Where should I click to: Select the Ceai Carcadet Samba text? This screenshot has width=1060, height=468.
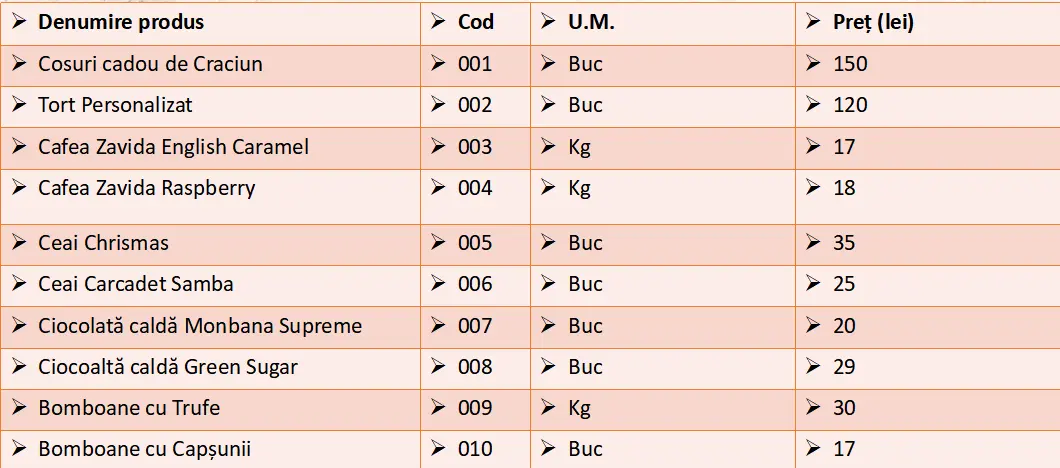(x=136, y=284)
